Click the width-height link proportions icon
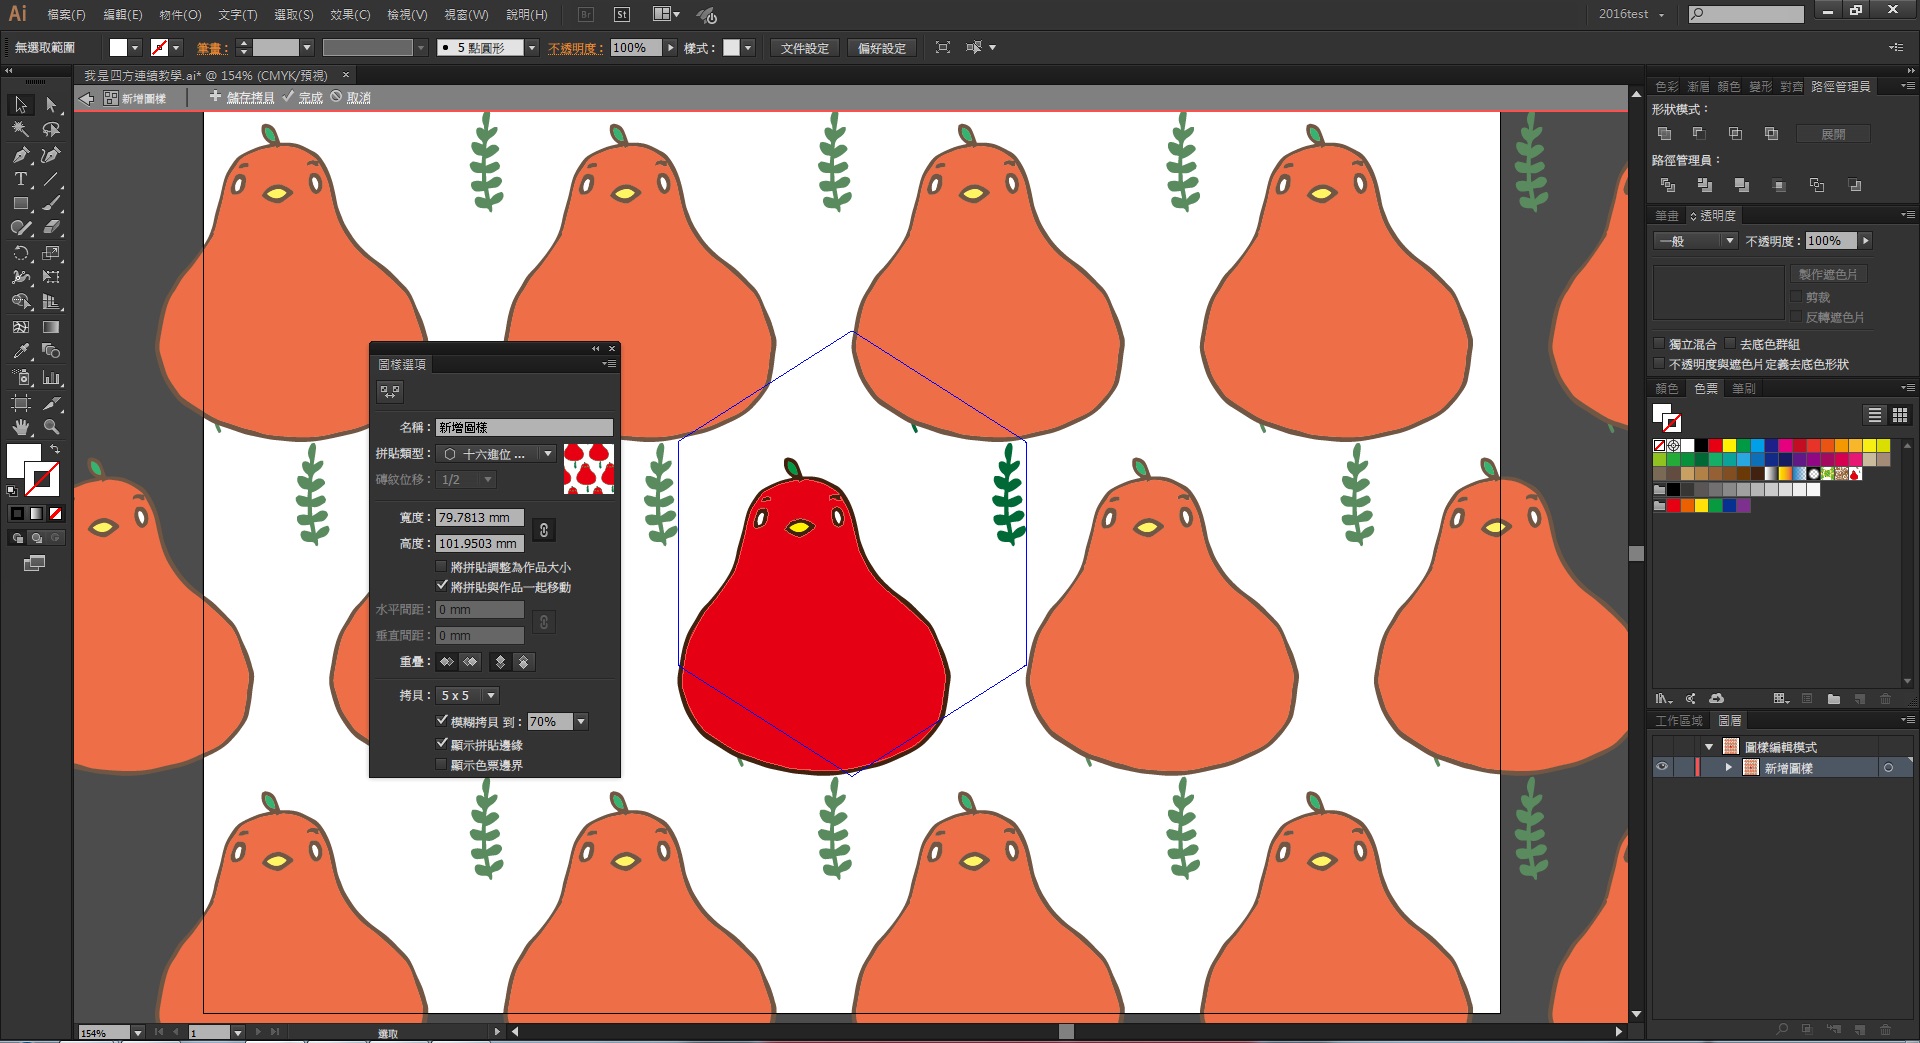This screenshot has height=1043, width=1920. (543, 530)
